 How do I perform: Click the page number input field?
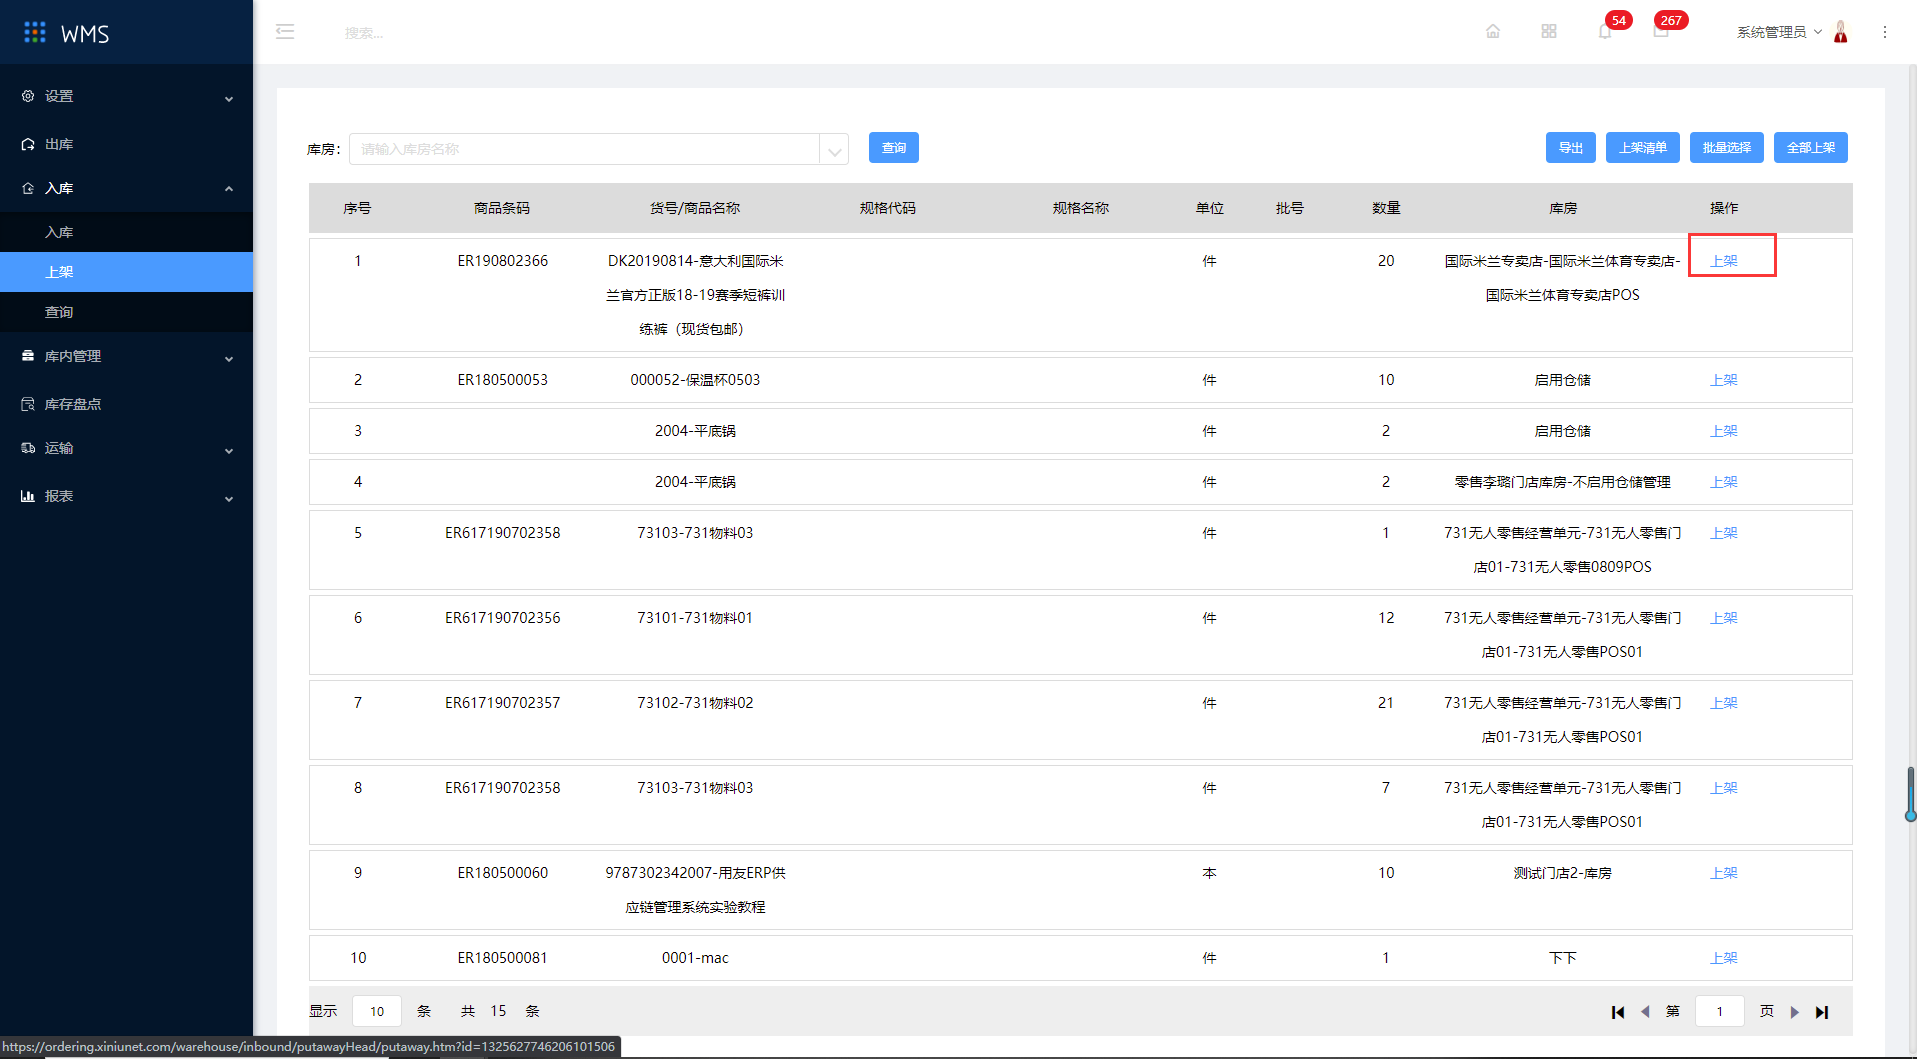point(1720,1011)
